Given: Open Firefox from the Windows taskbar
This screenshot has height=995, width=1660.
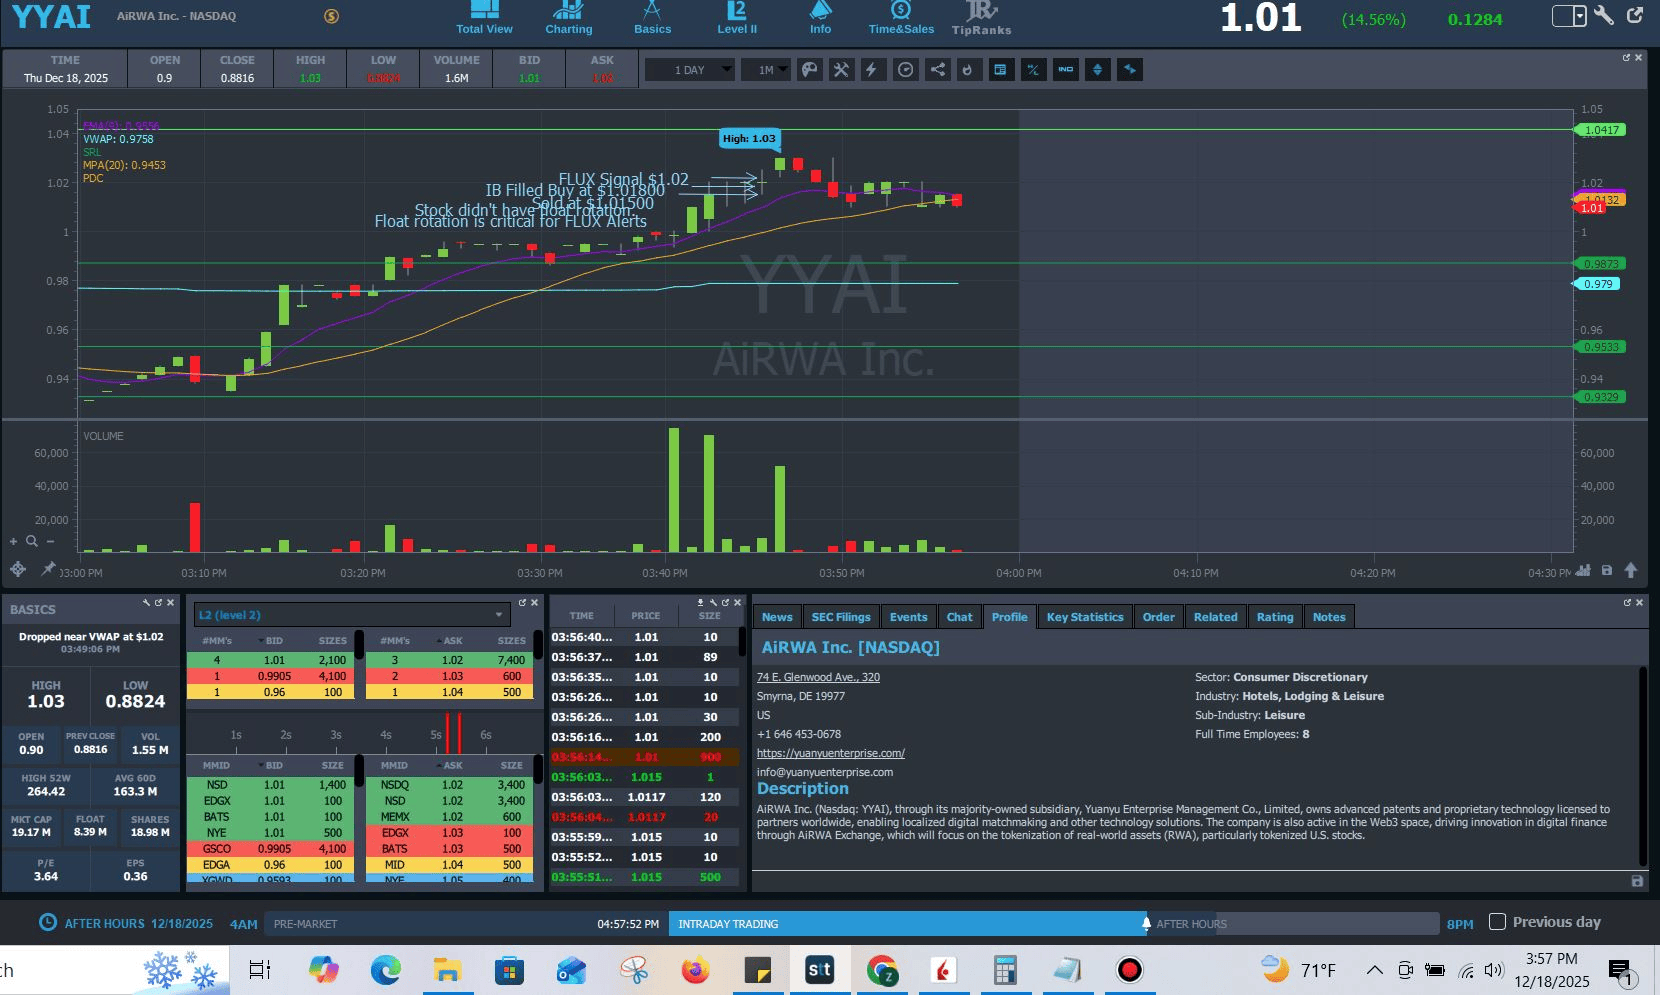Looking at the screenshot, I should pyautogui.click(x=695, y=970).
